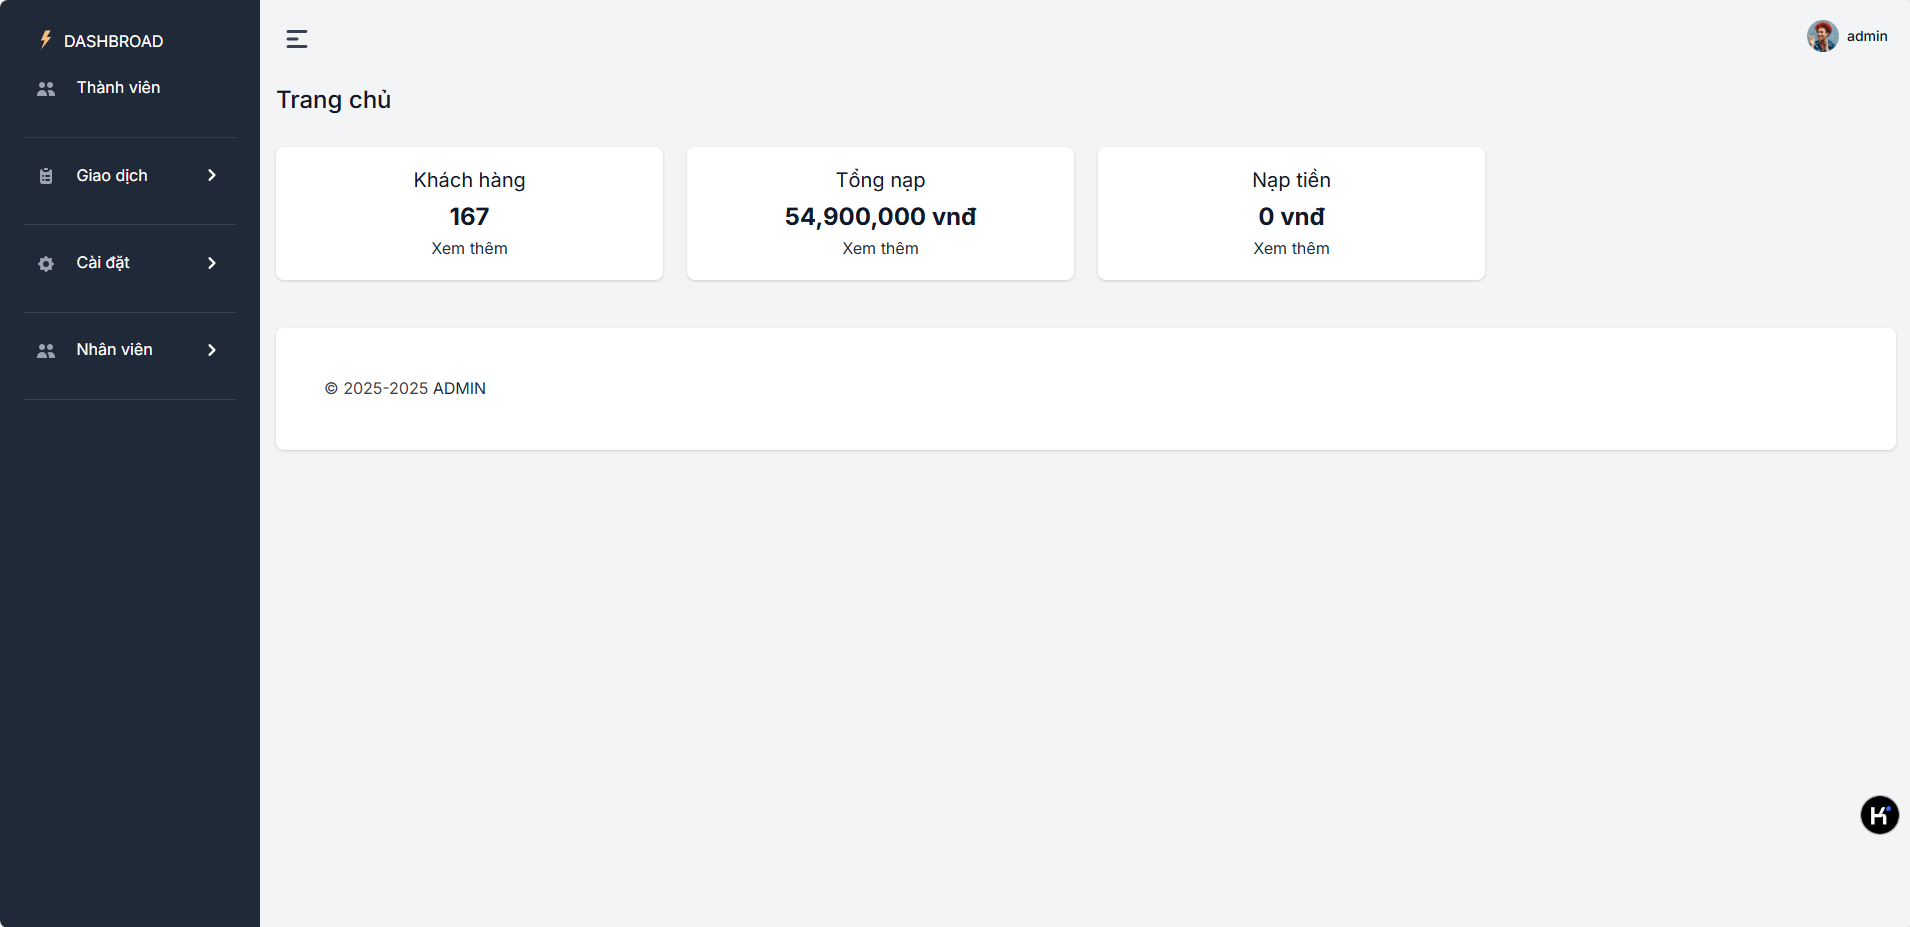The width and height of the screenshot is (1910, 927).
Task: Click the Nhân viên people icon
Action: (x=46, y=351)
